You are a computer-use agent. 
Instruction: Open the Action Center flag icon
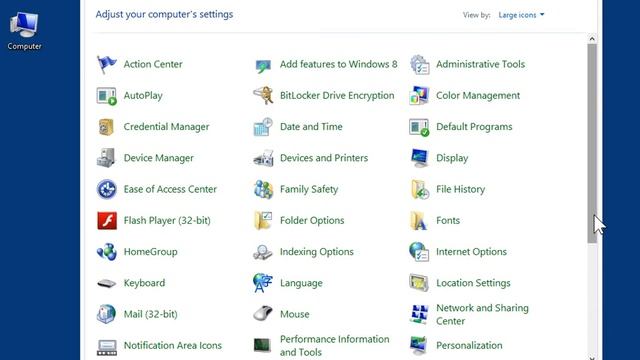(107, 64)
